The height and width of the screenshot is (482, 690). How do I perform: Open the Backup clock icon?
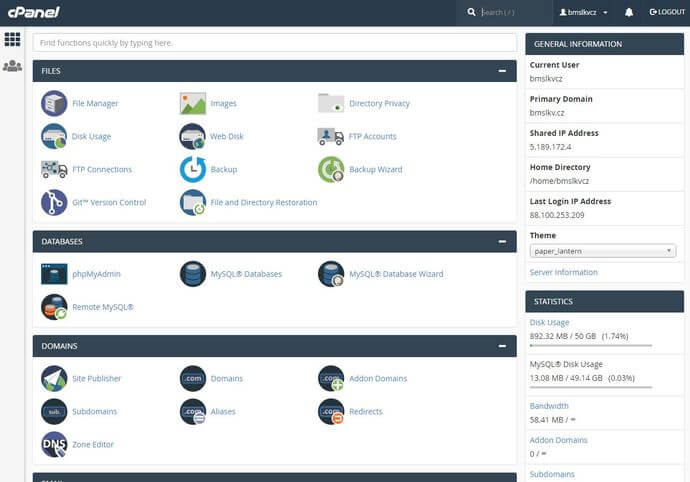pos(193,169)
